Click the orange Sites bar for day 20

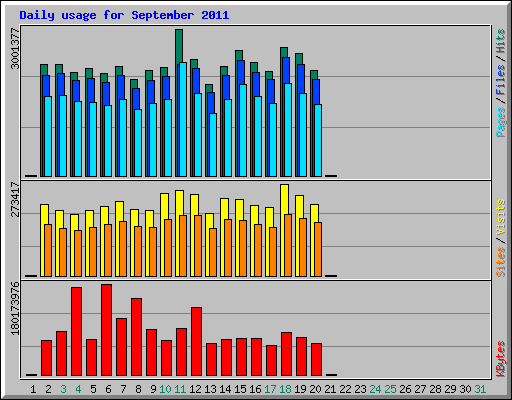(x=318, y=249)
